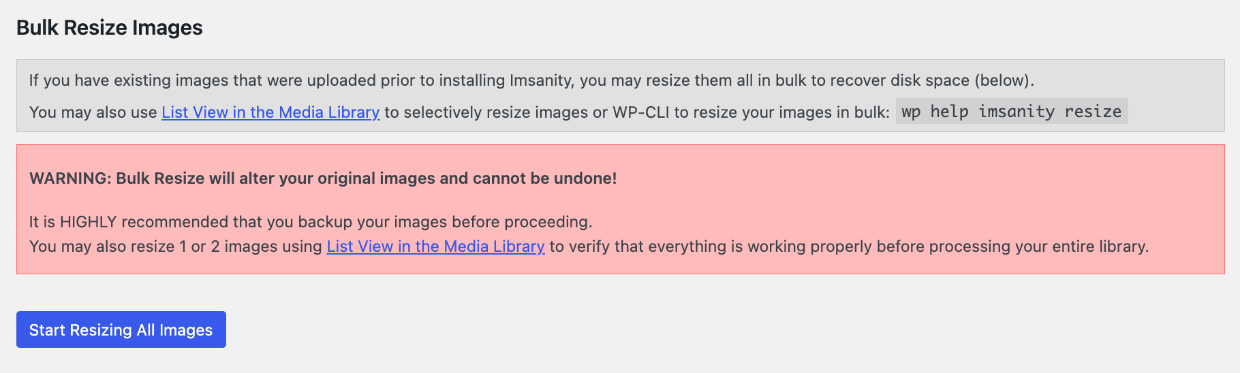Viewport: 1240px width, 373px height.
Task: Click 'You may also use' text in the gray box
Action: [93, 112]
